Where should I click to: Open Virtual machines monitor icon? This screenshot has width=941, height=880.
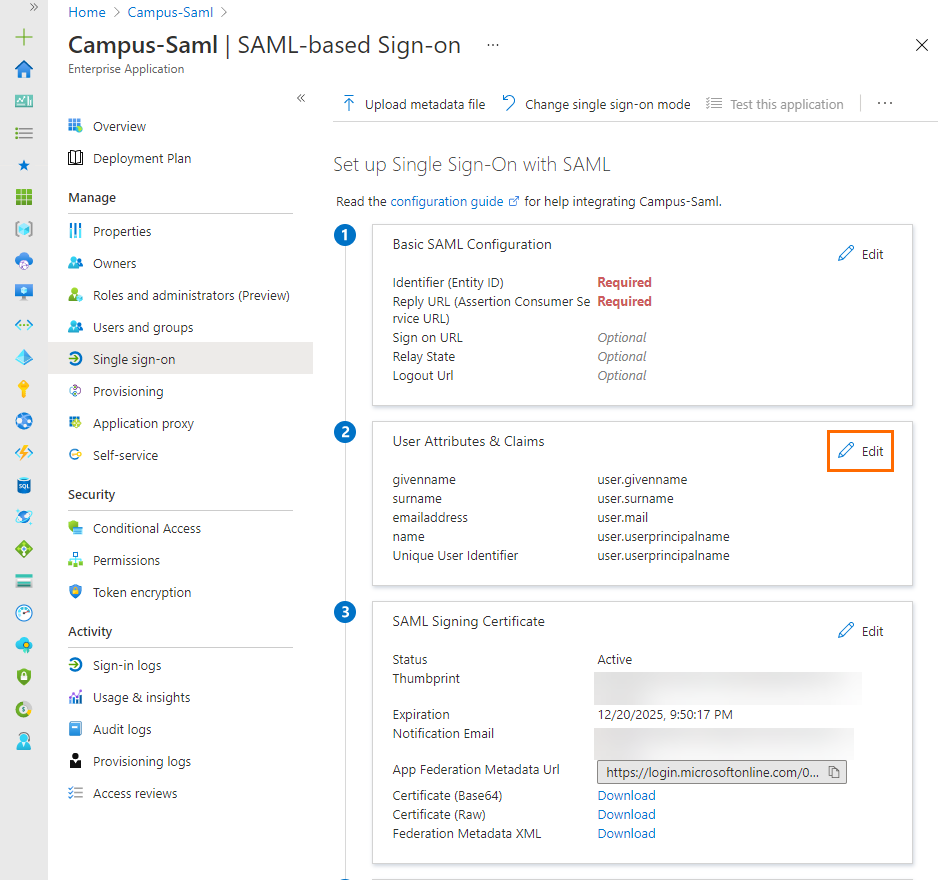[x=24, y=292]
